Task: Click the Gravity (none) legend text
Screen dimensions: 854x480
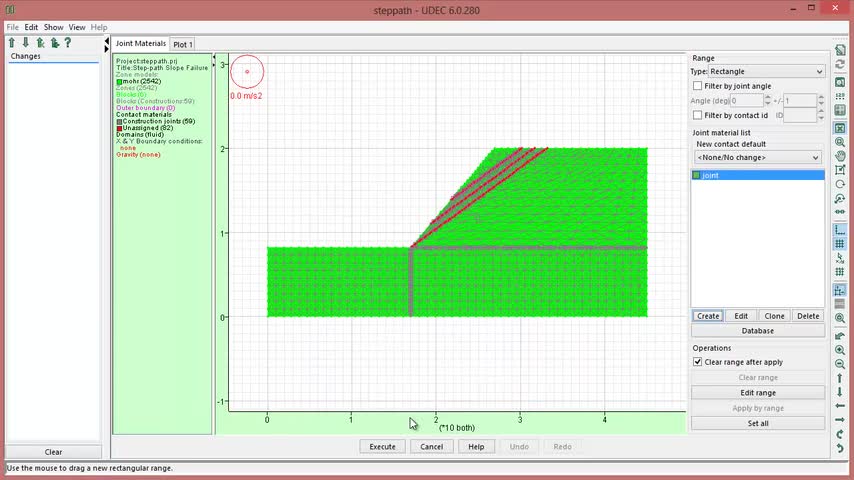Action: [138, 155]
